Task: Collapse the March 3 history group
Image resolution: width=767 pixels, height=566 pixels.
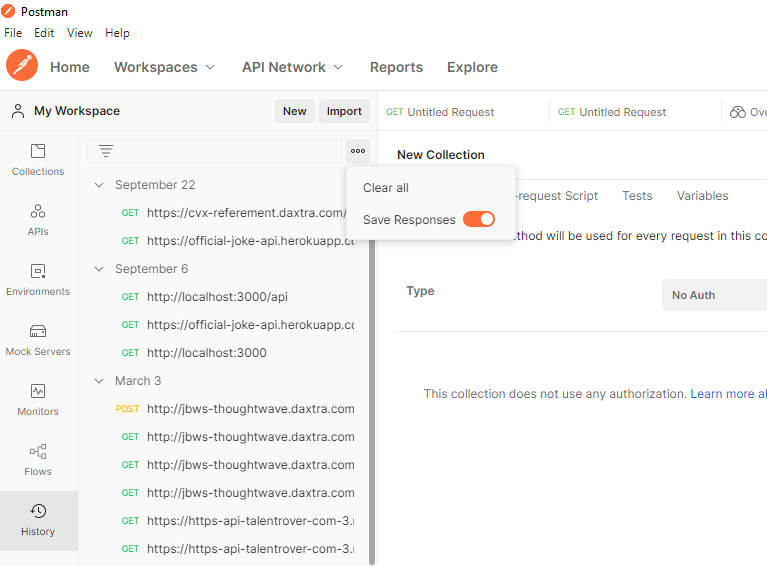Action: tap(99, 381)
